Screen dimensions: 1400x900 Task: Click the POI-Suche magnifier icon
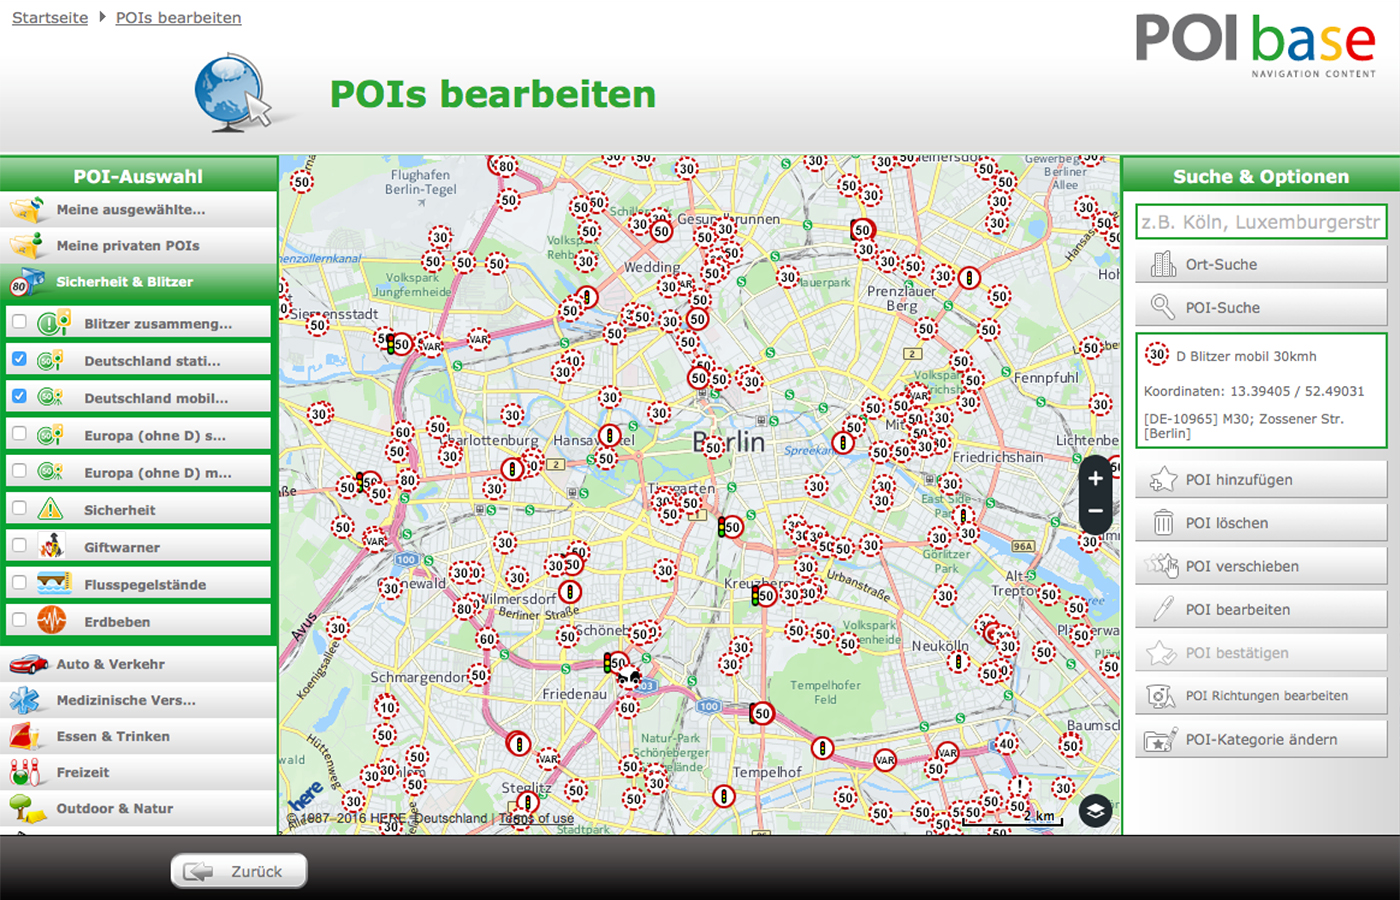(x=1162, y=307)
